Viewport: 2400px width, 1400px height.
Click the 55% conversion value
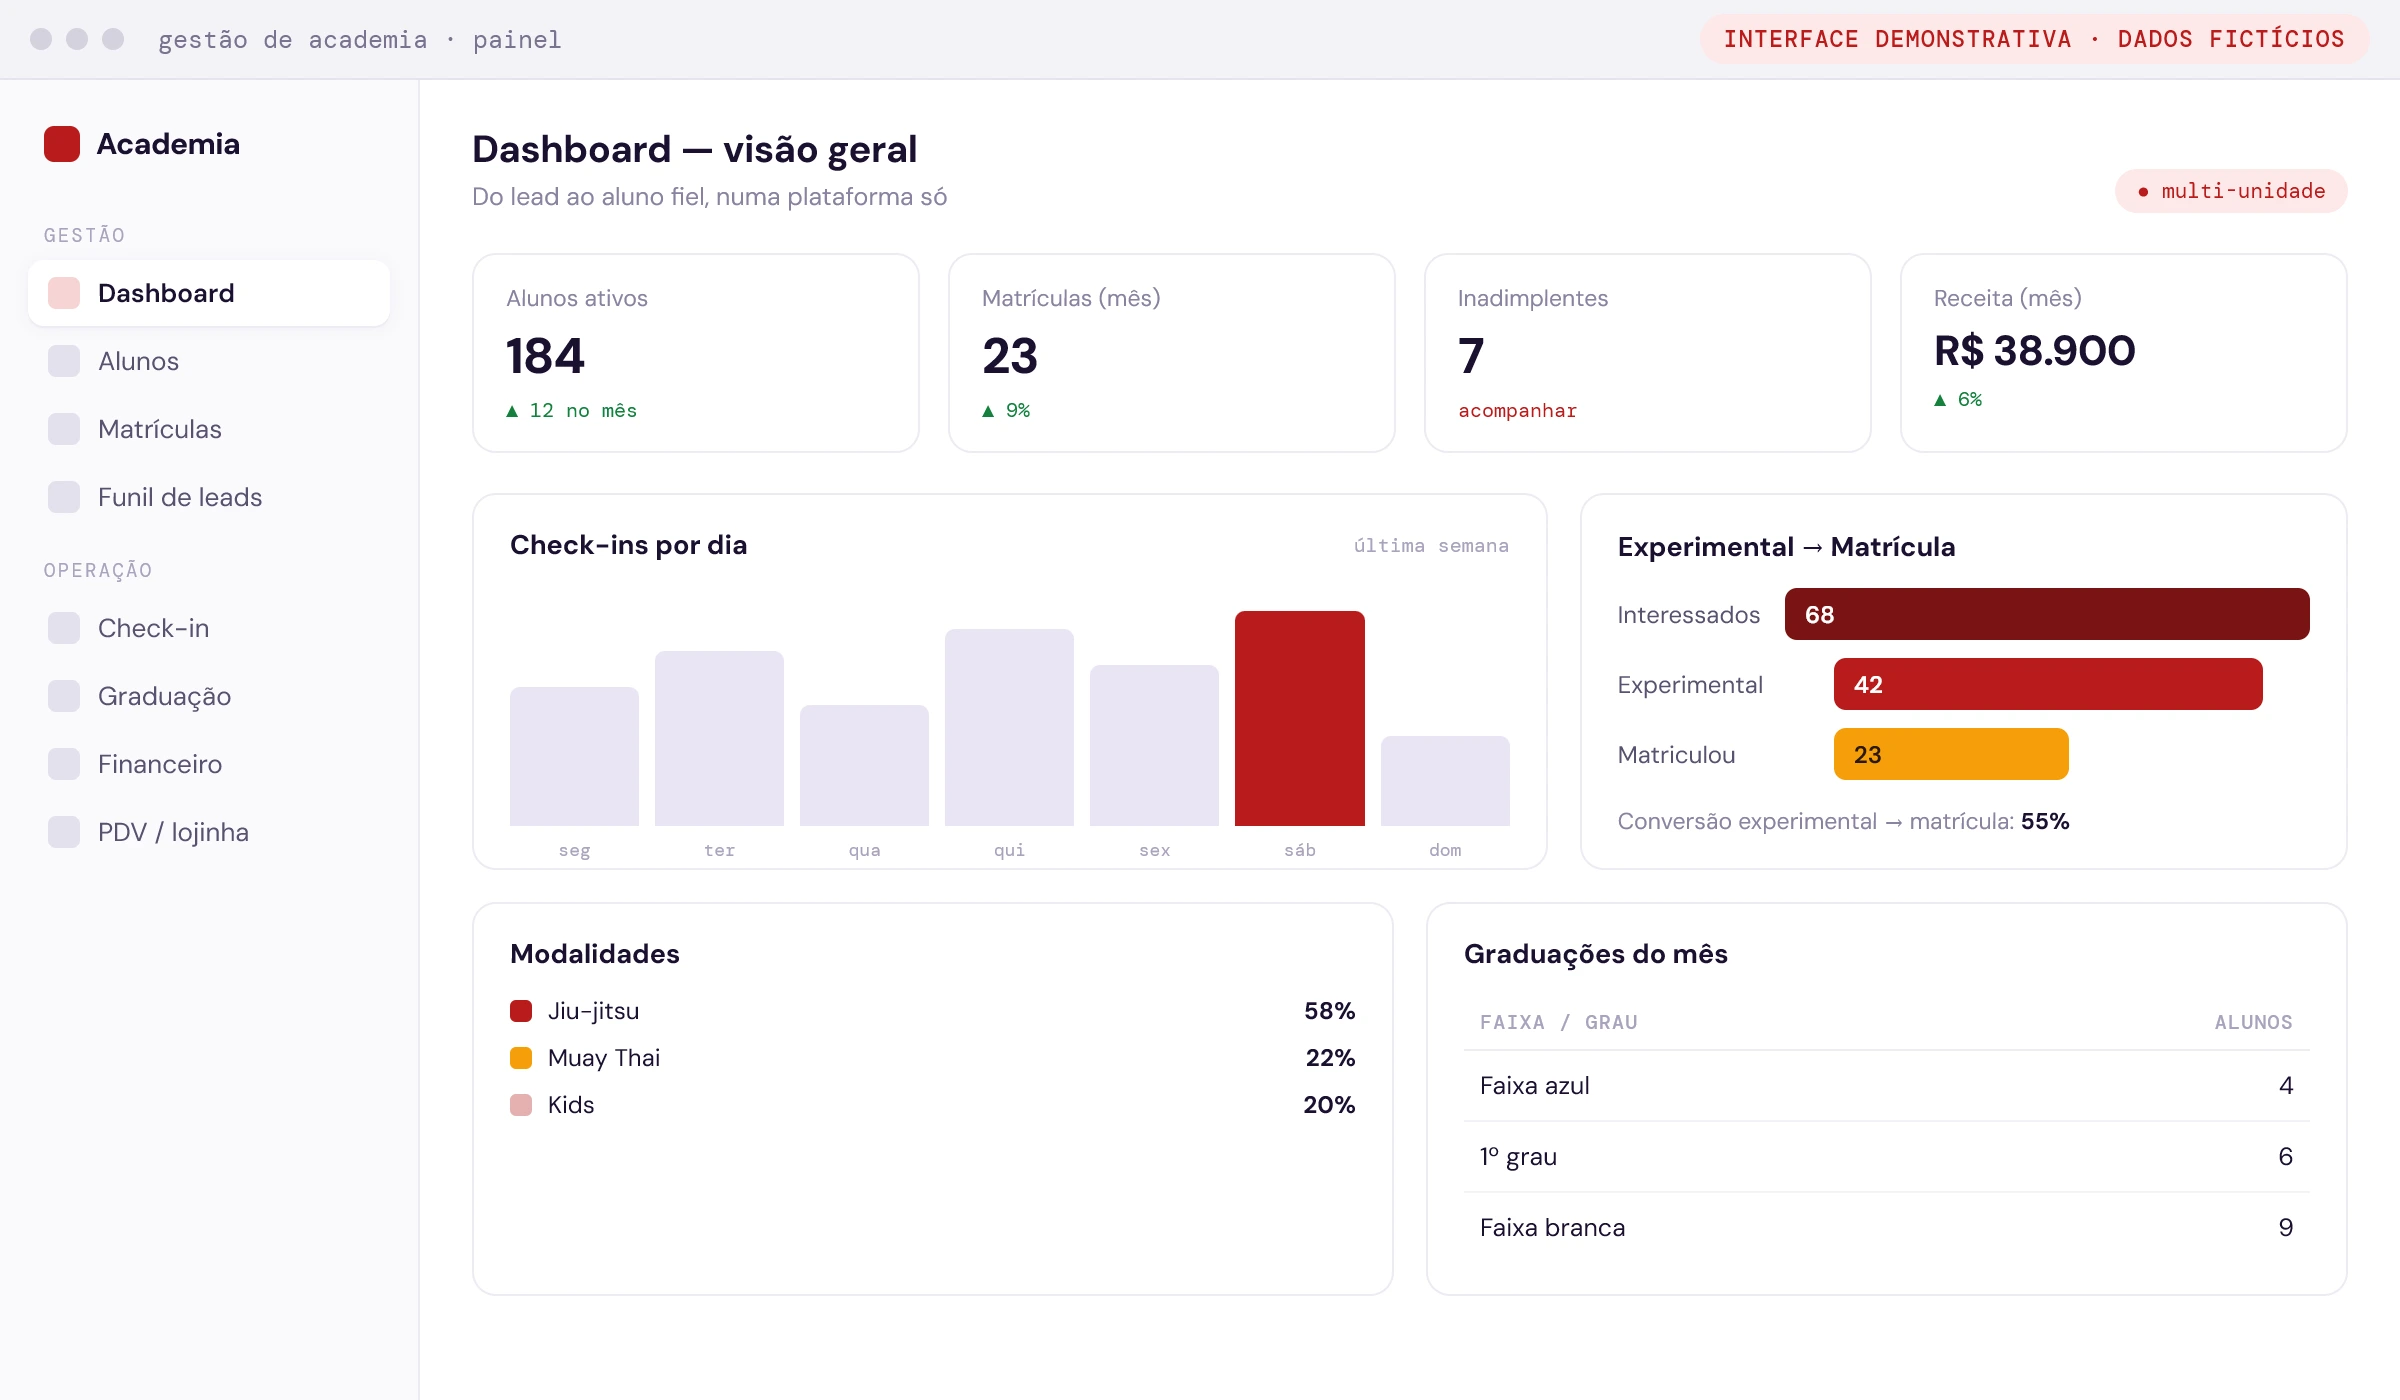(x=2045, y=821)
